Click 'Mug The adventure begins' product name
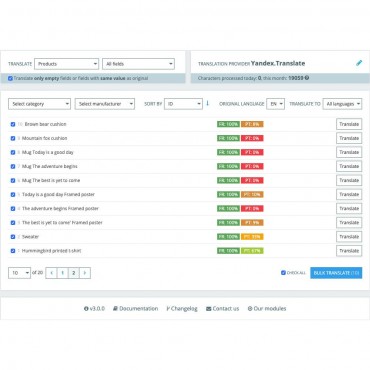Viewport: 370px width, 370px height. 50,166
